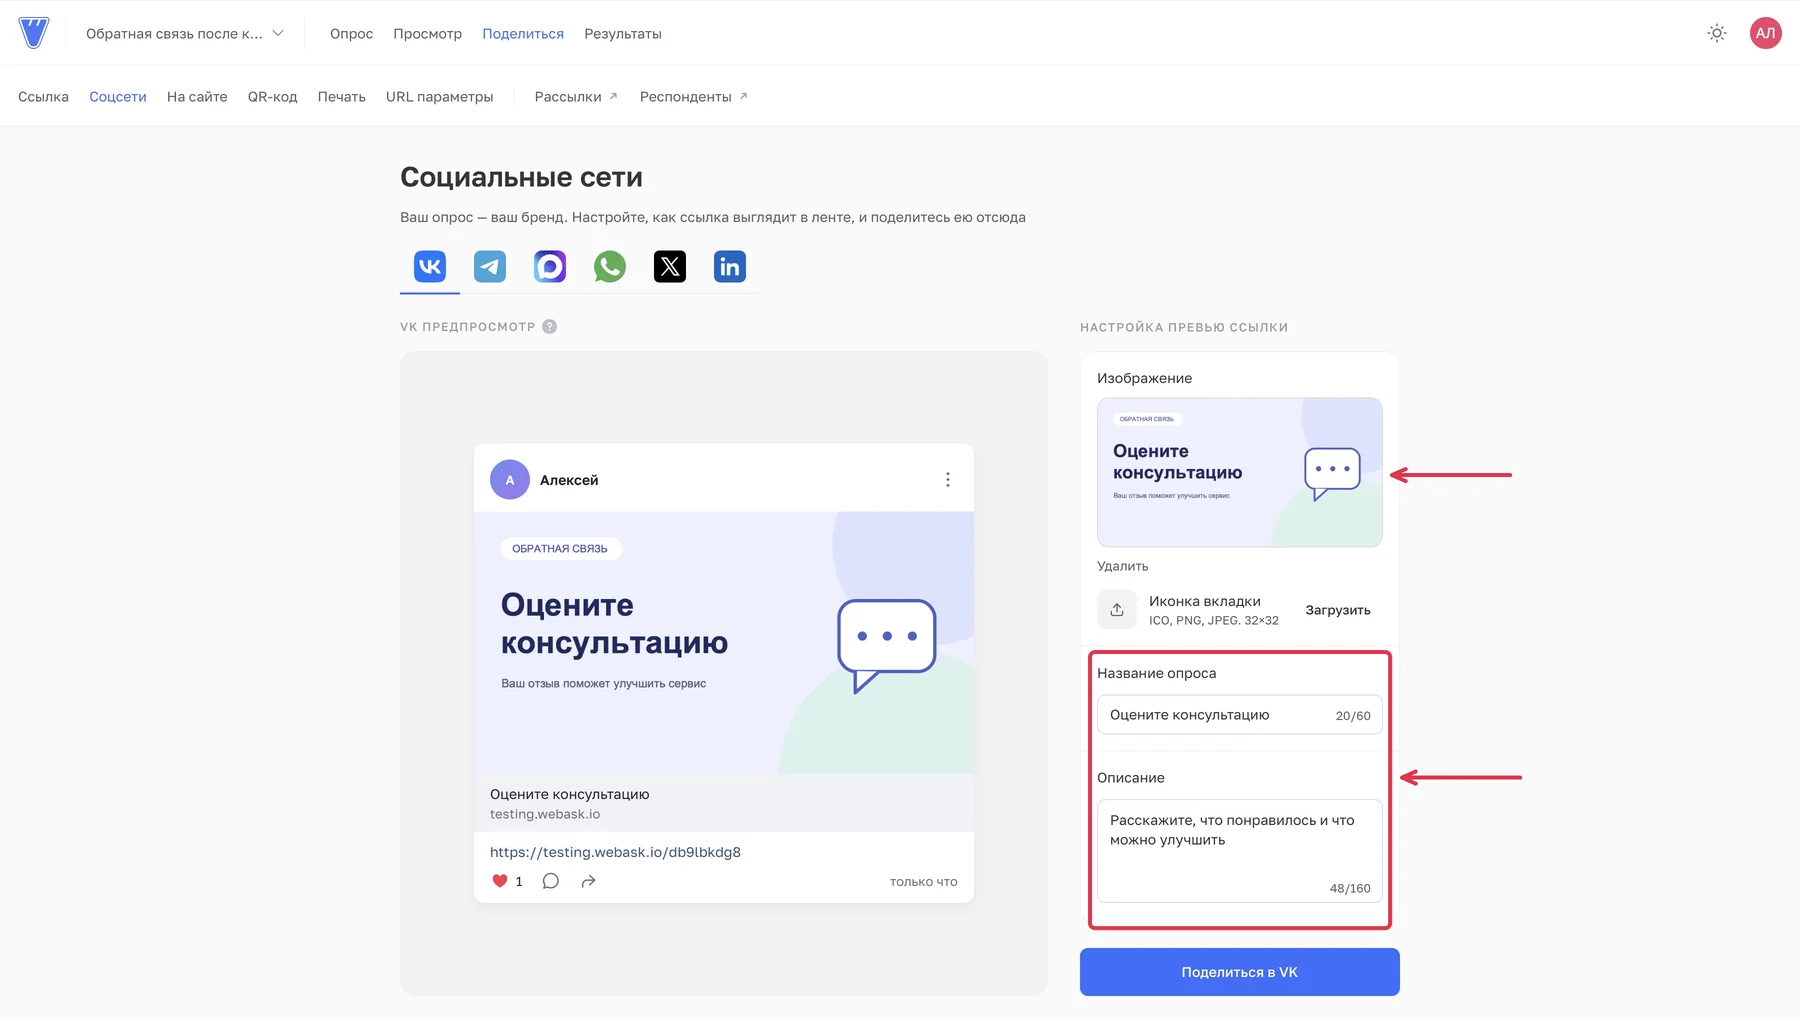Screen dimensions: 1800x1020
Task: Switch to the Просмотр tab
Action: (427, 34)
